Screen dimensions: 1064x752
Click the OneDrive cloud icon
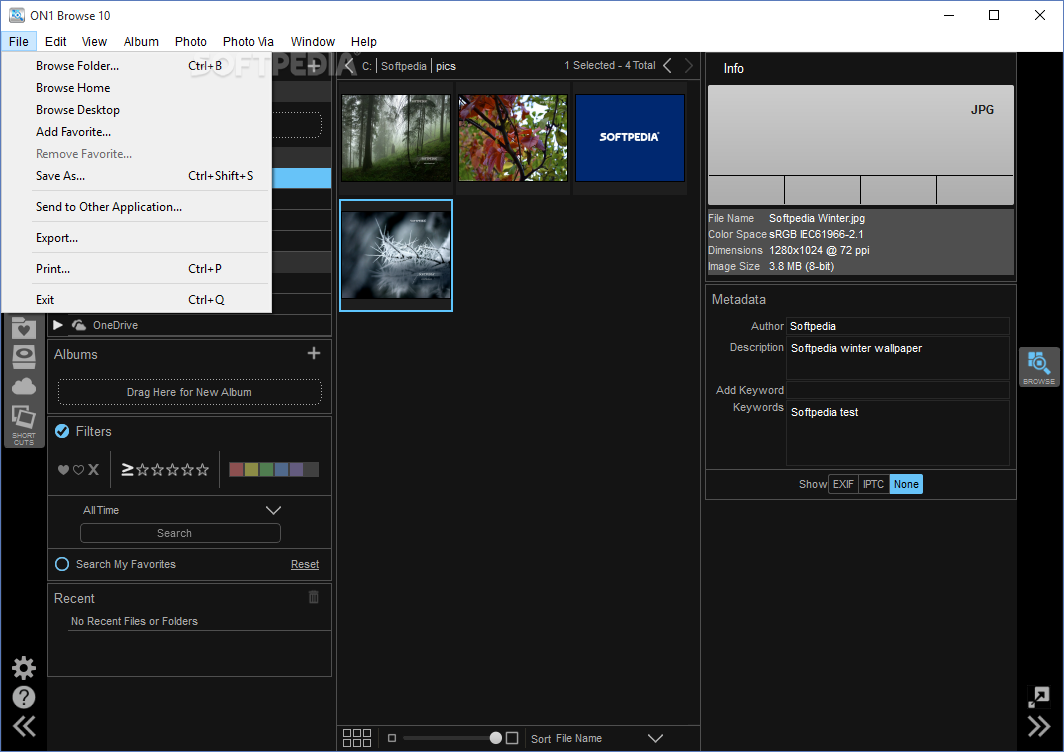[79, 325]
